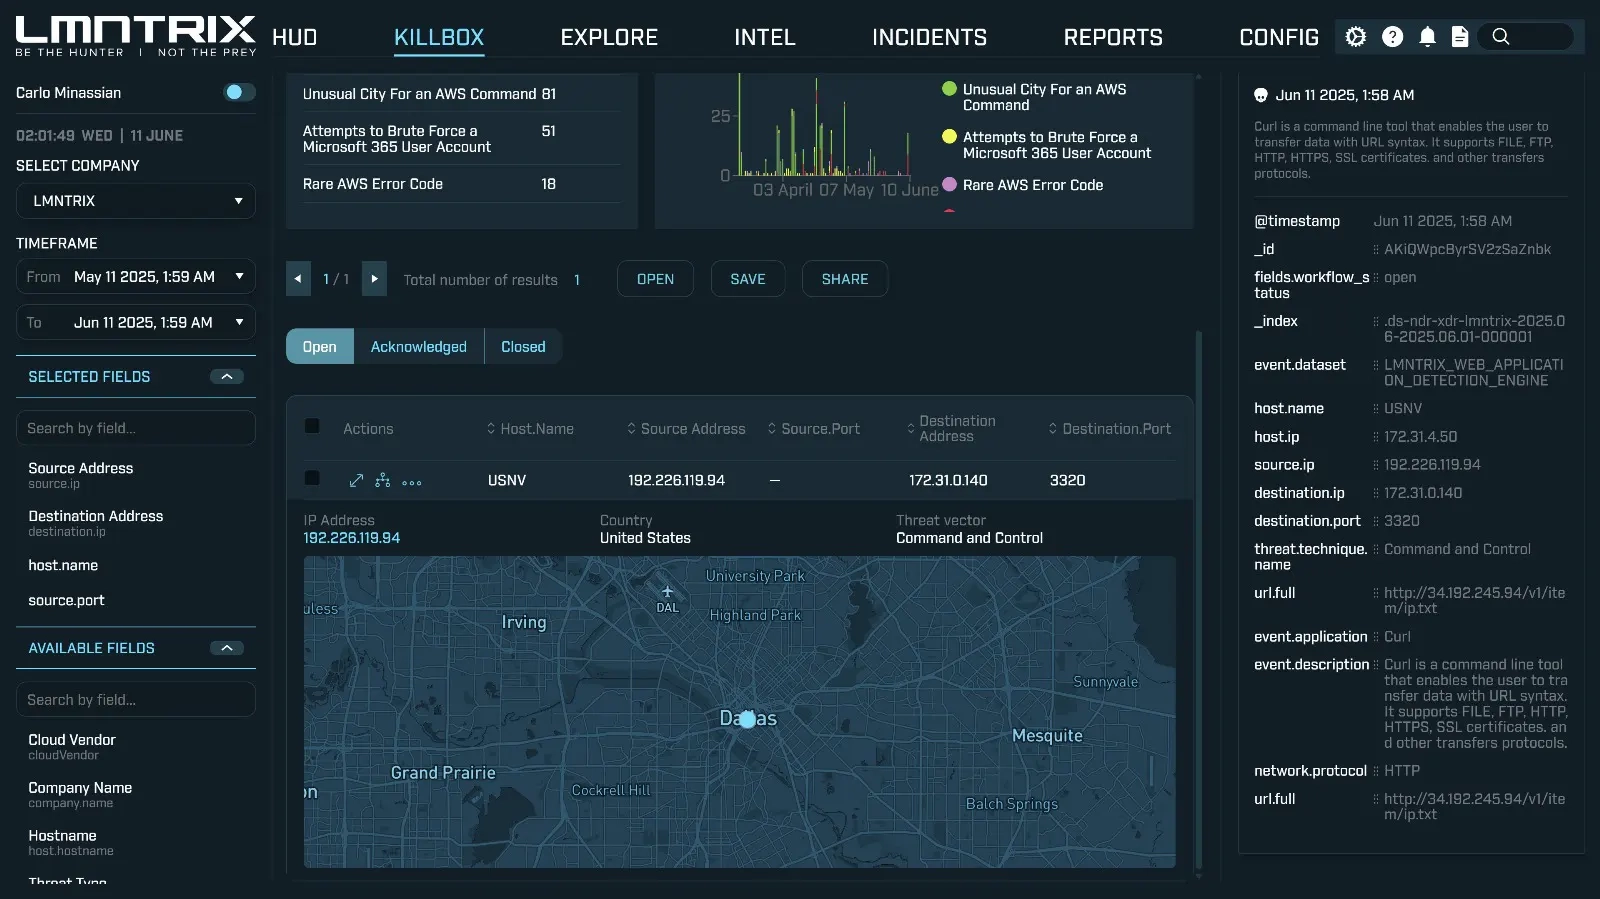Image resolution: width=1600 pixels, height=899 pixels.
Task: Click the Unusual City For an AWS Command row
Action: point(461,94)
